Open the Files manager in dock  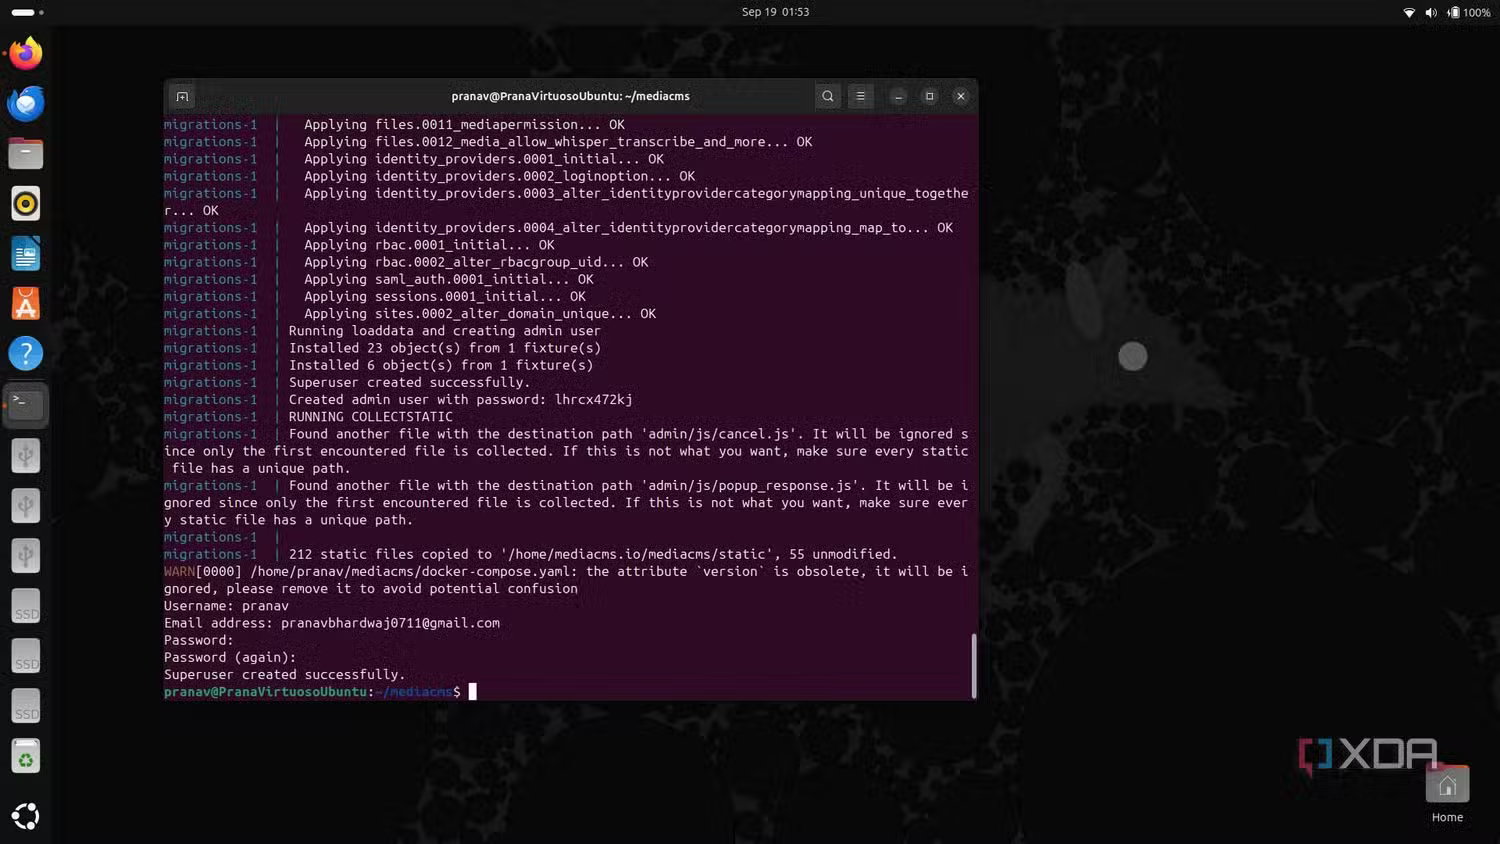[x=26, y=154]
